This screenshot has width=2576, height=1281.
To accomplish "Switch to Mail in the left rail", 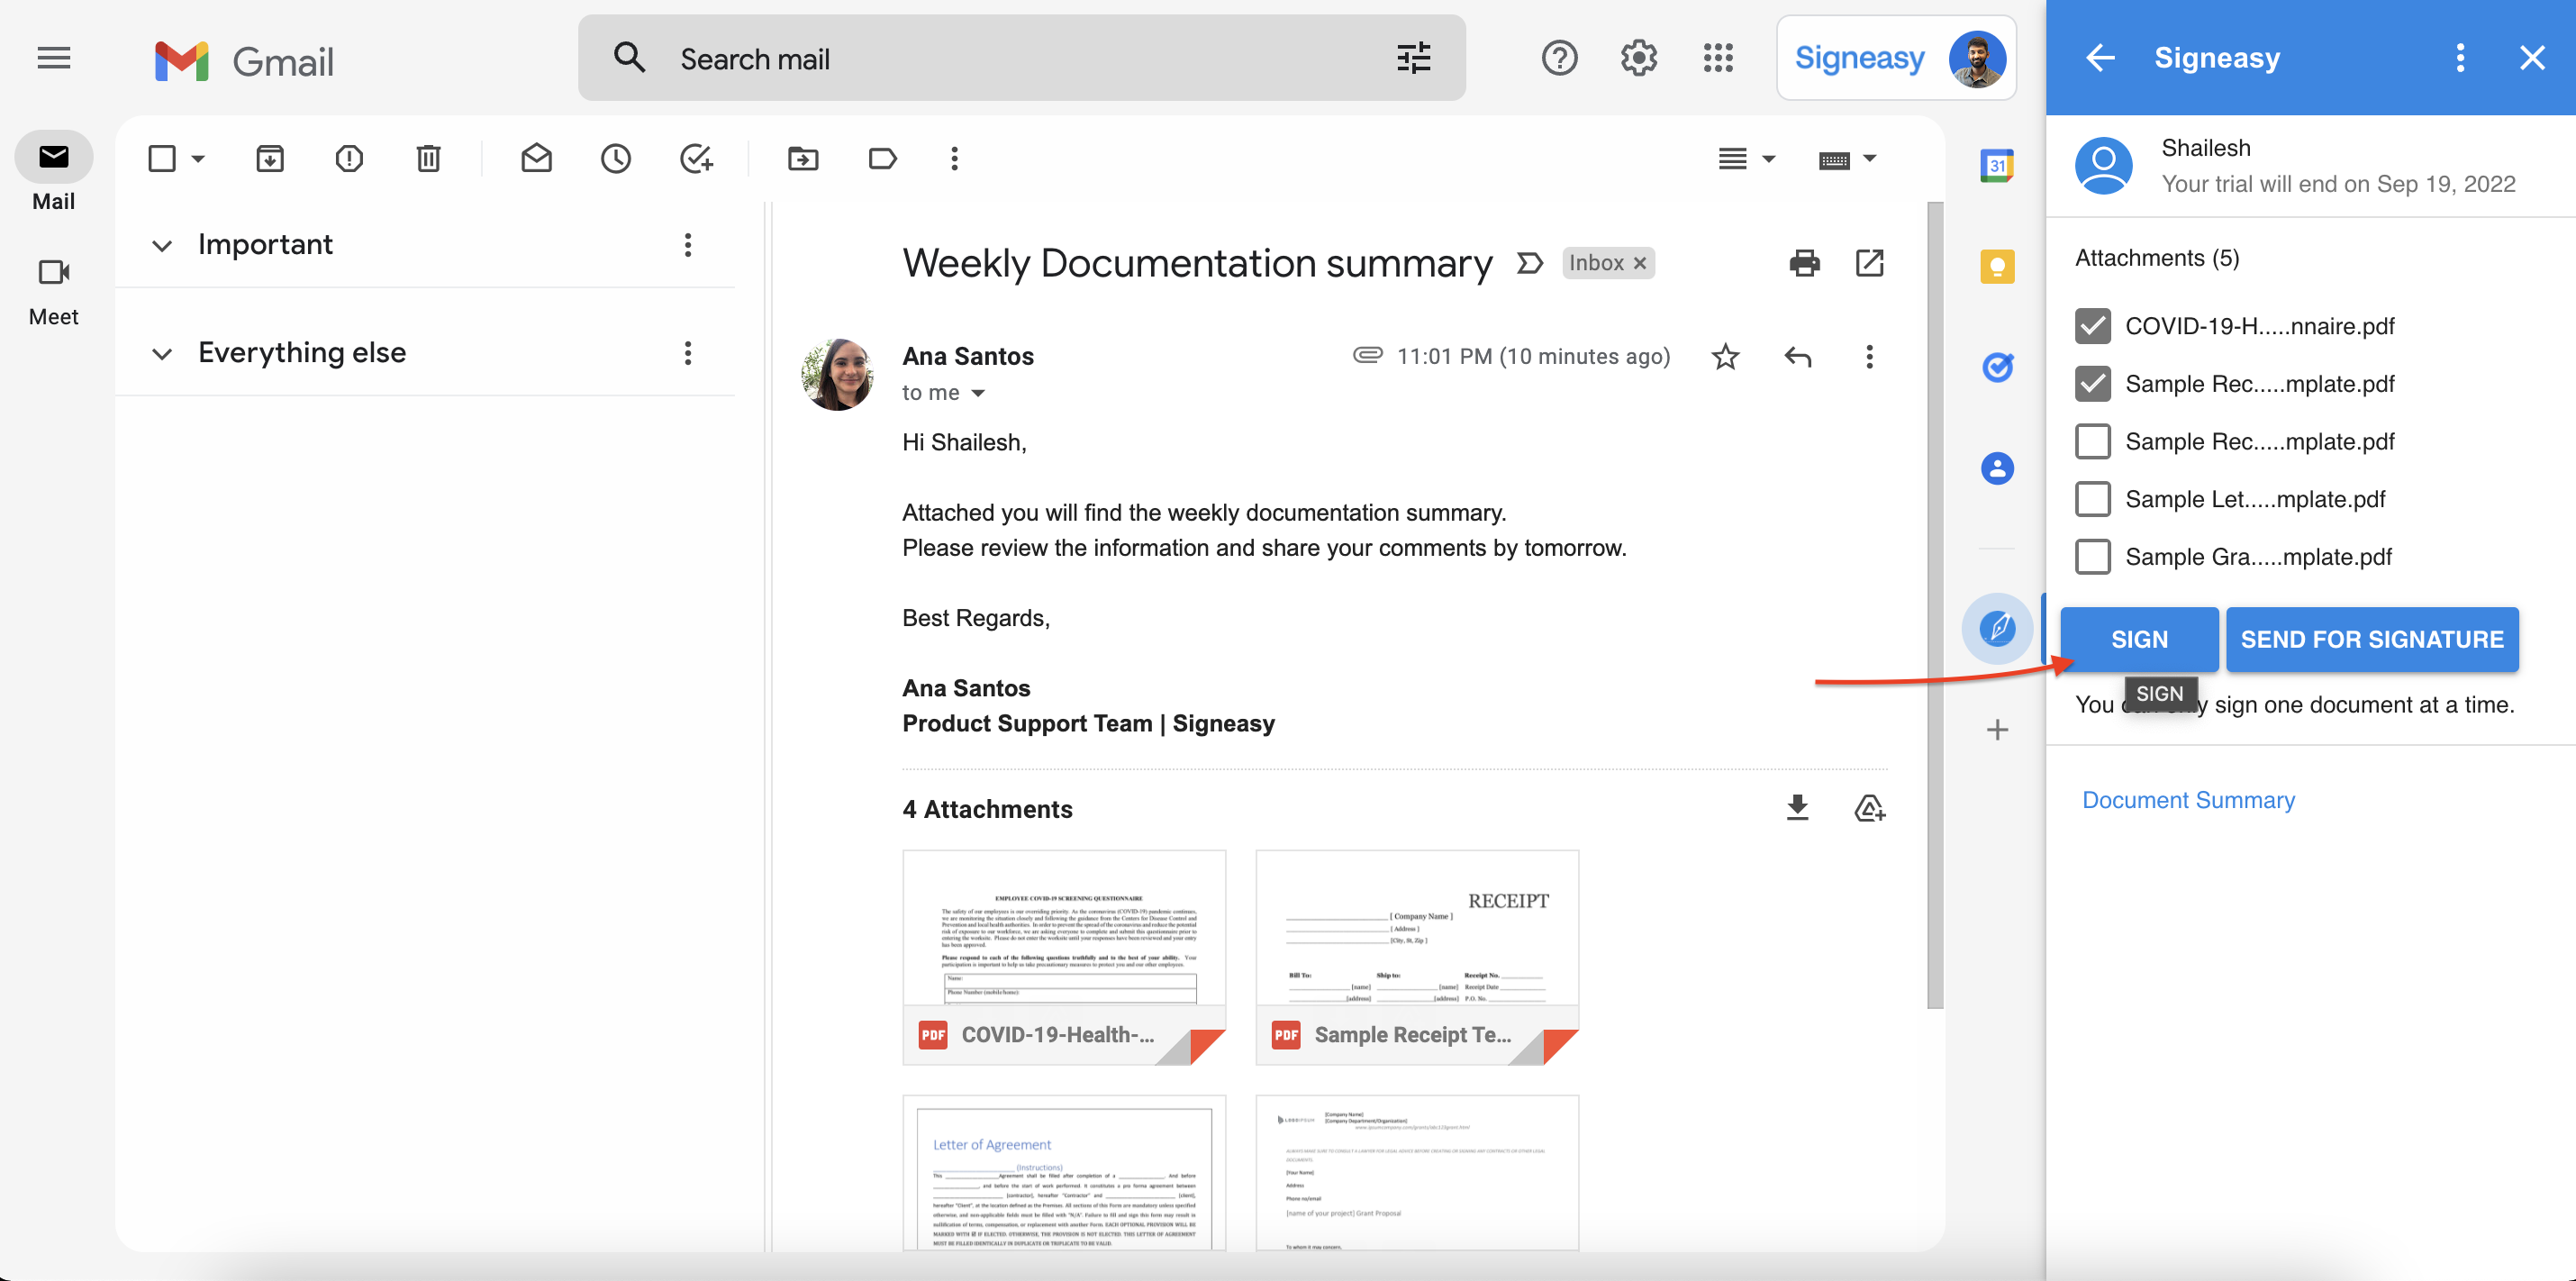I will (x=54, y=172).
